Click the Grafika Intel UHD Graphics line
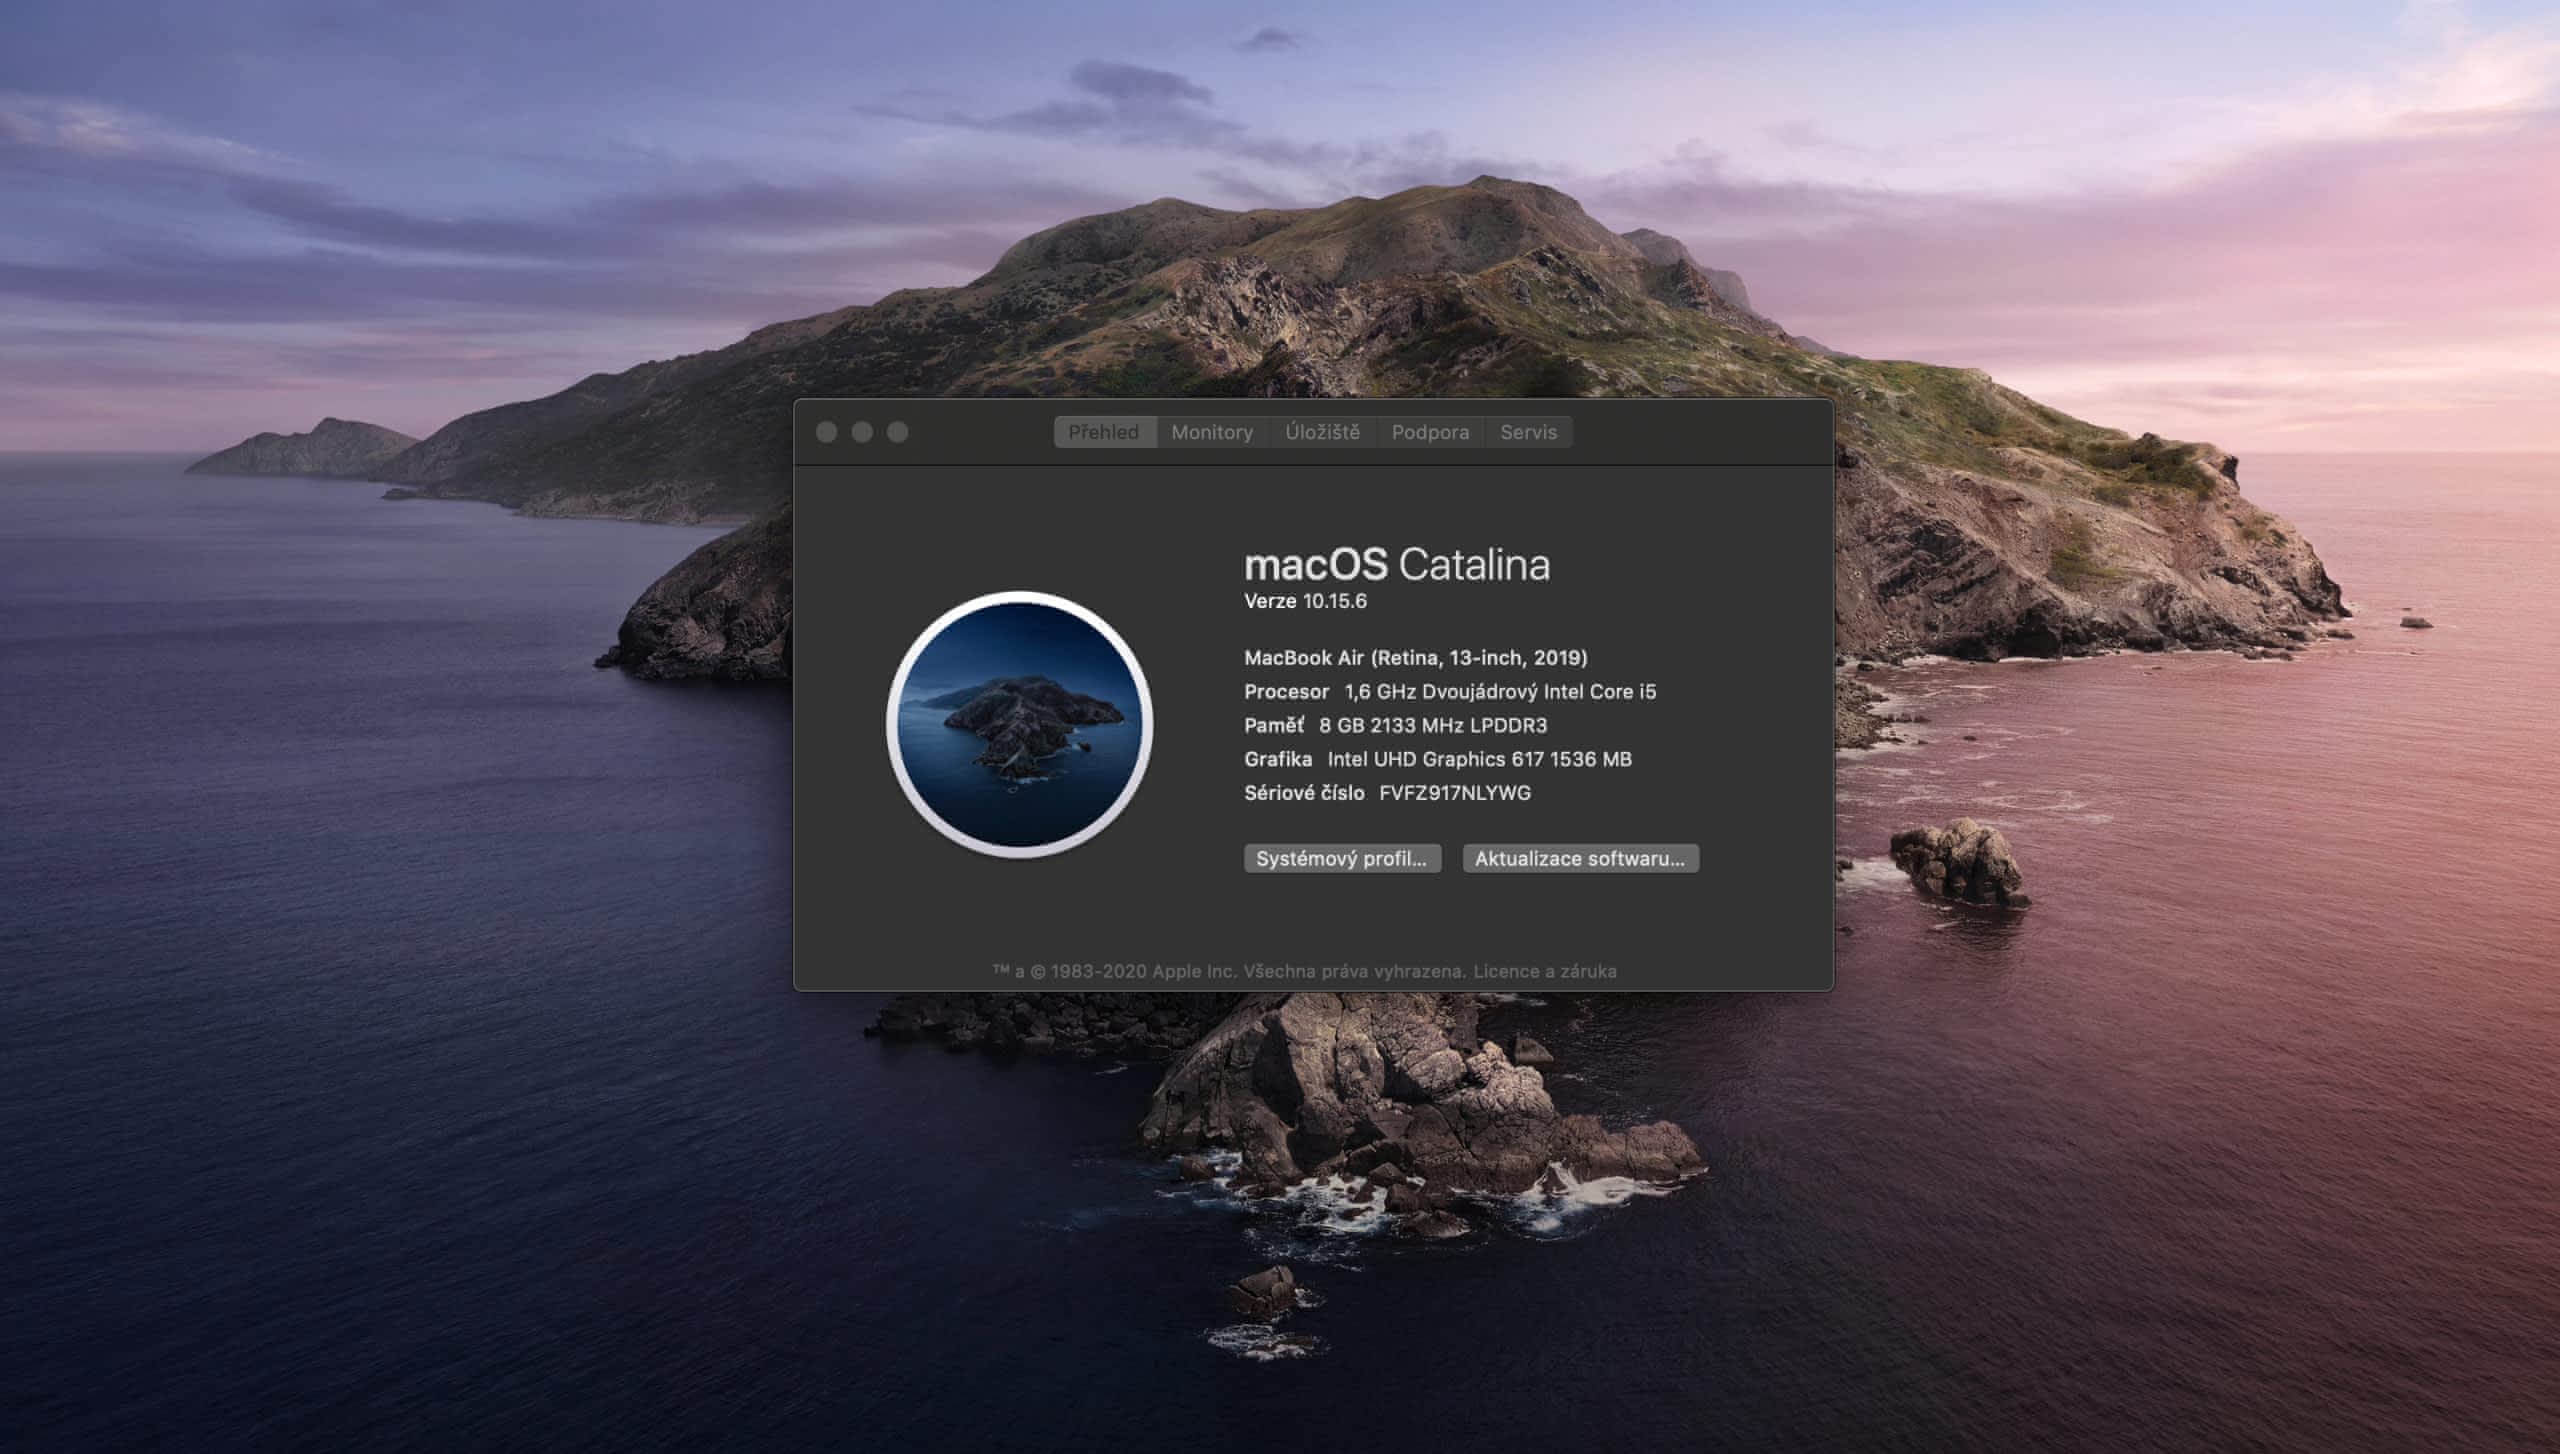 [x=1437, y=759]
